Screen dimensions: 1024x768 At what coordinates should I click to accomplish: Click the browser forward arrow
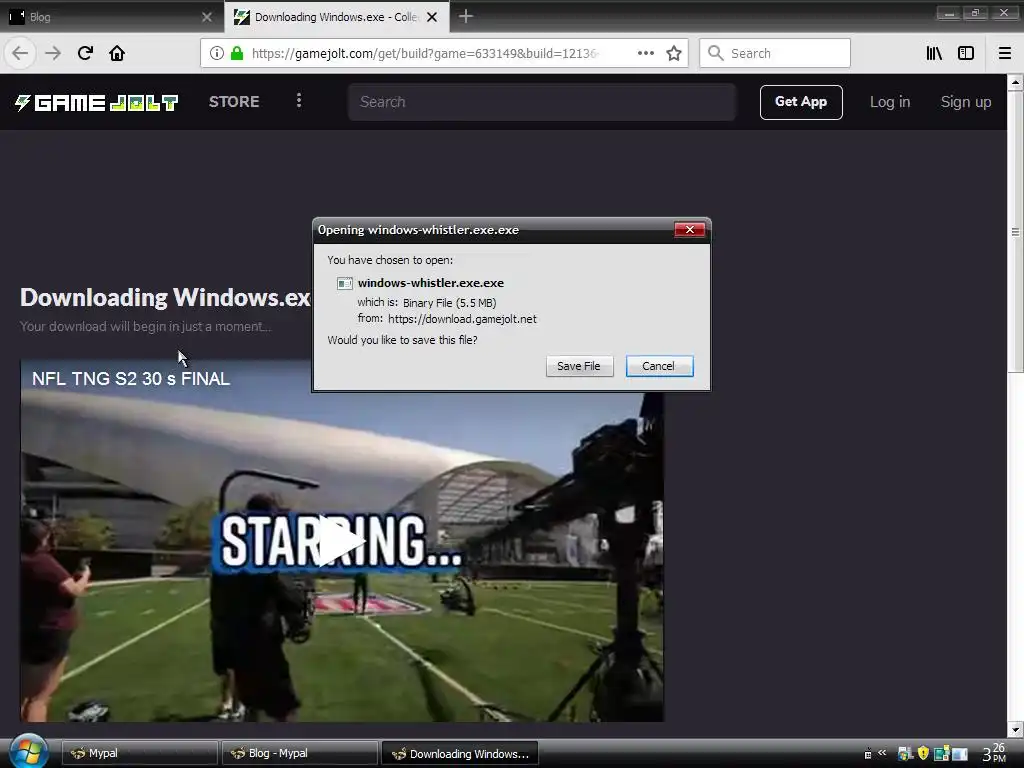(53, 53)
